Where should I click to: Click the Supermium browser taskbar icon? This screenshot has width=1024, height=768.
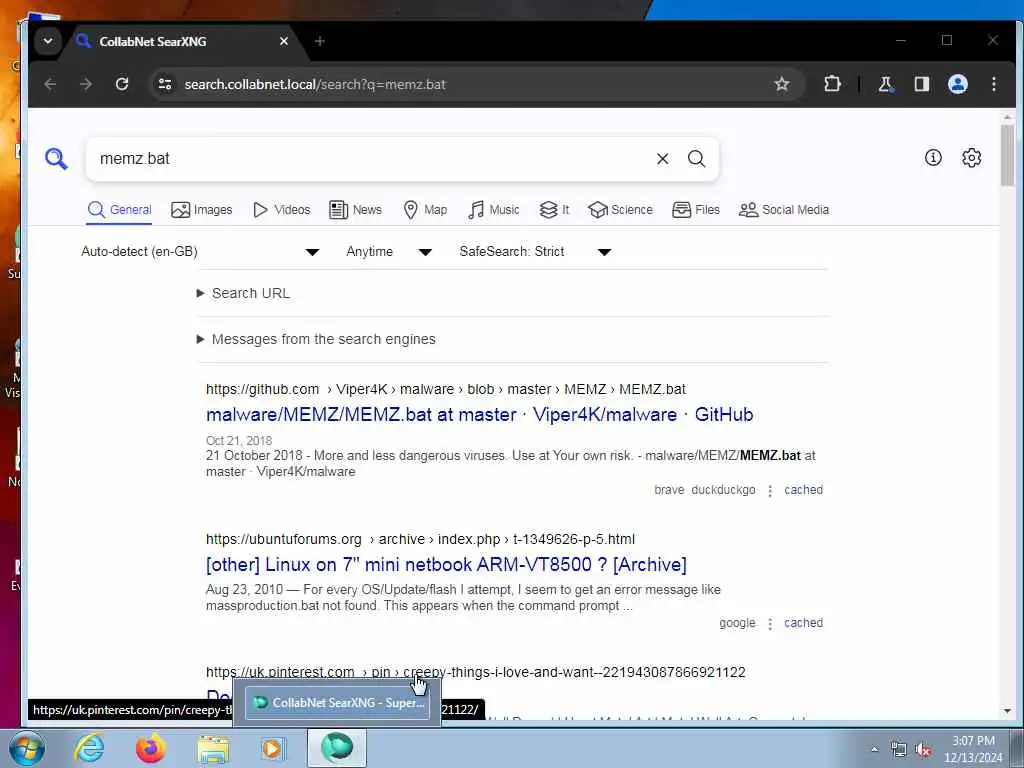tap(337, 748)
